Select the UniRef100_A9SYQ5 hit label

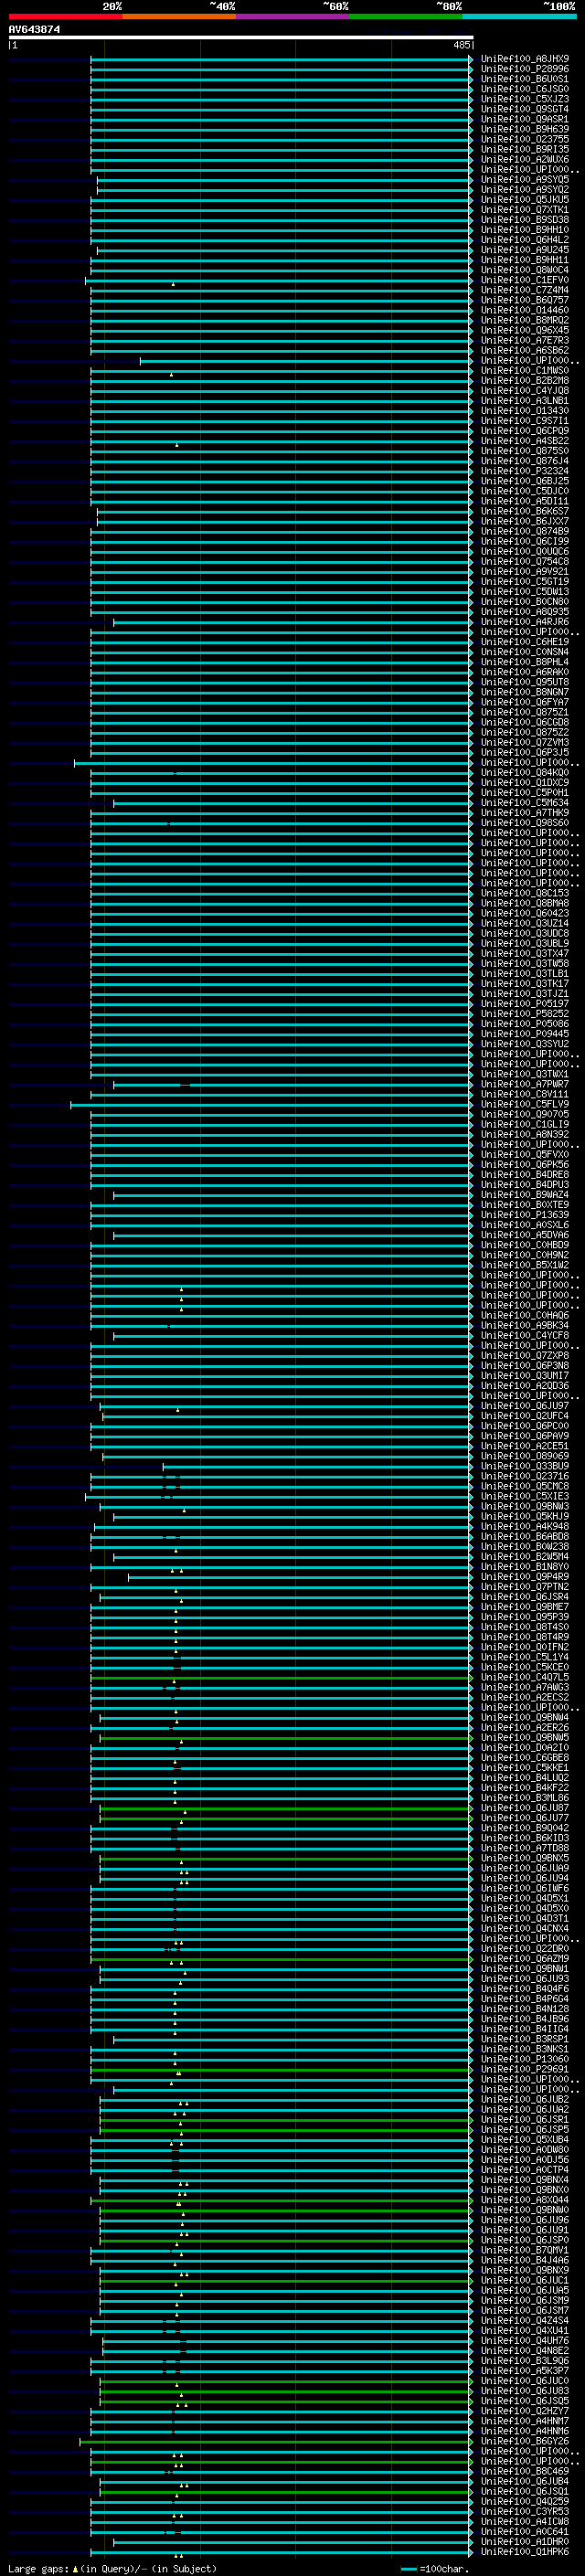[x=524, y=179]
